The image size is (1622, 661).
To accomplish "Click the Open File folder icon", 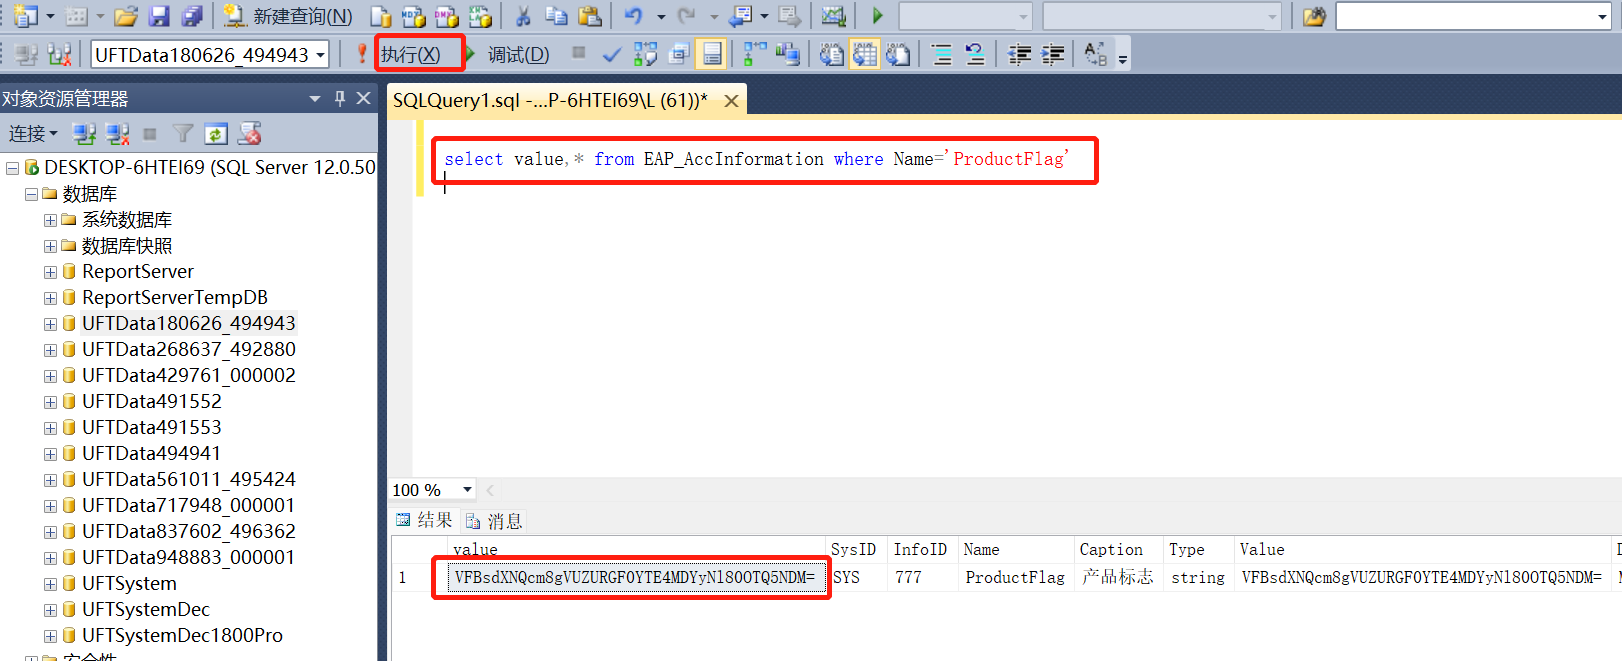I will click(125, 16).
